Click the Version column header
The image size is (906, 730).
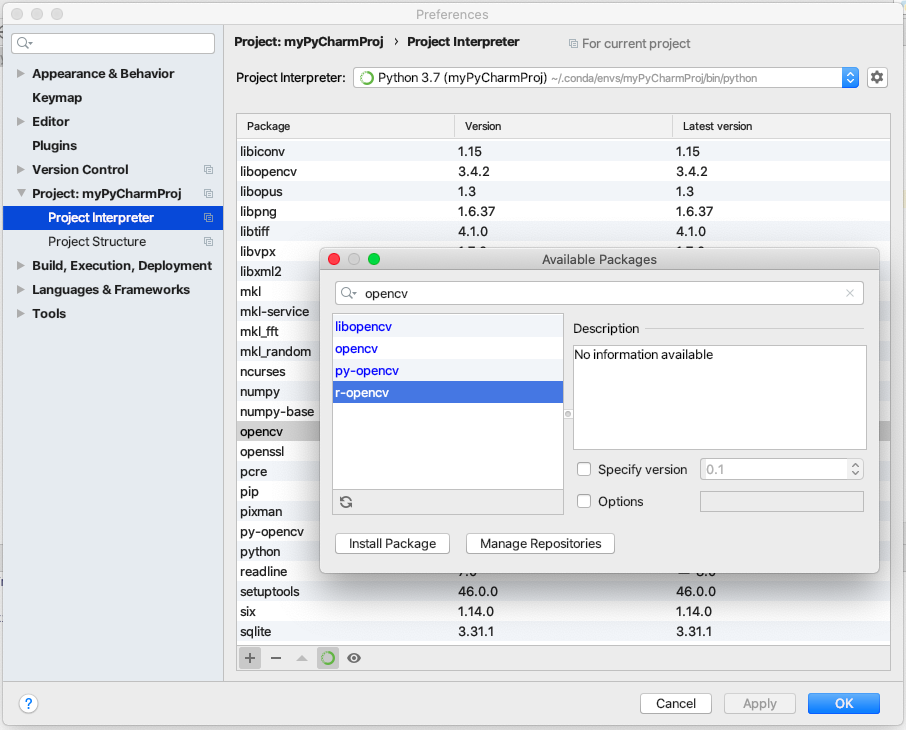[563, 126]
